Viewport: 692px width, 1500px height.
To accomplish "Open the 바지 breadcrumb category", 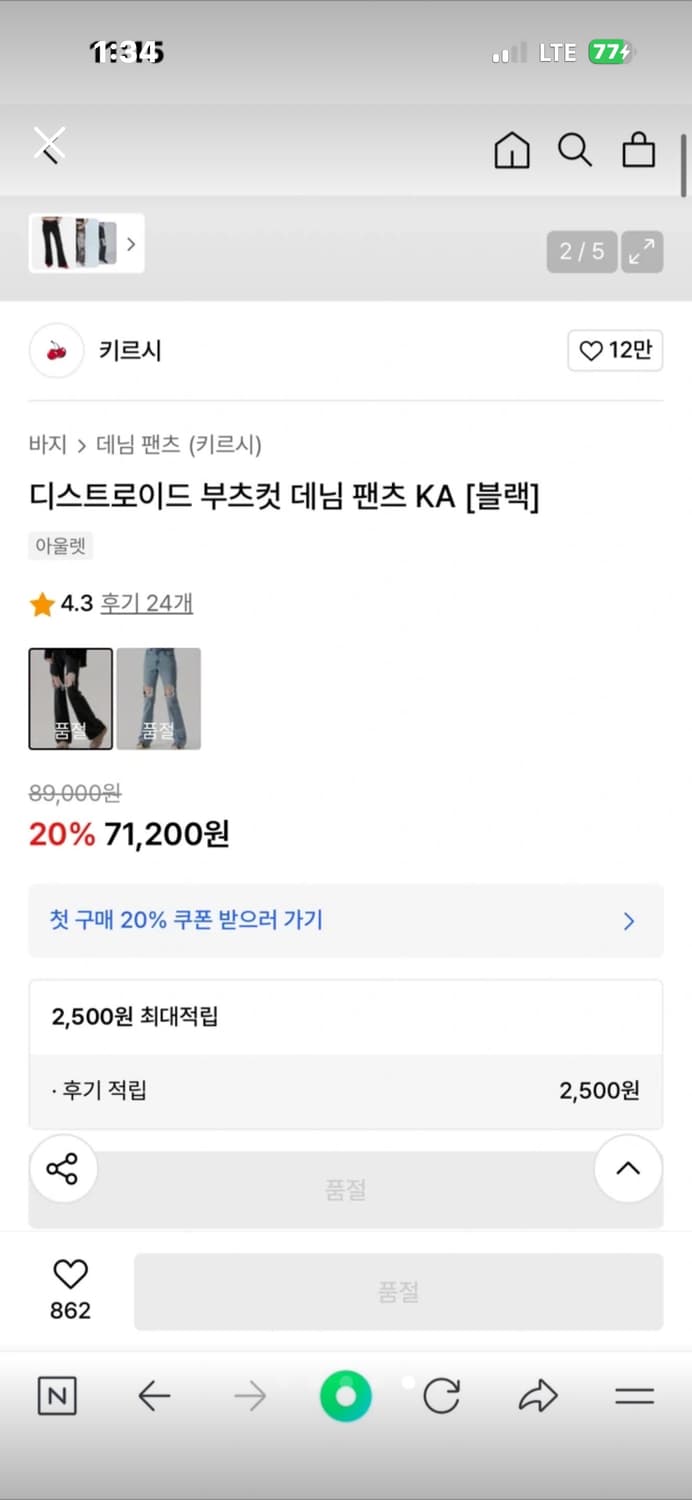I will point(44,445).
